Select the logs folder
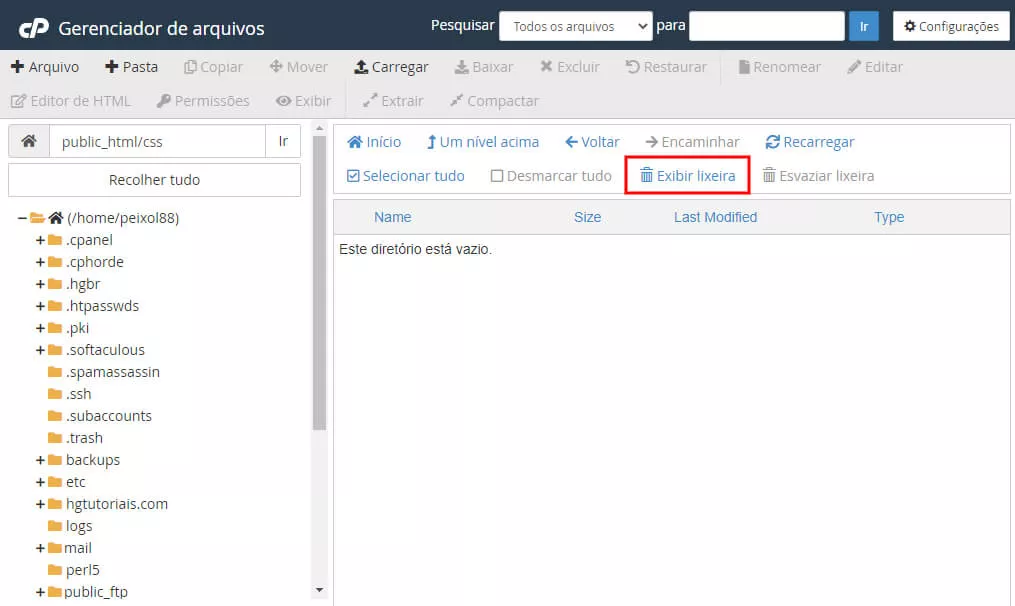This screenshot has width=1015, height=606. tap(70, 526)
